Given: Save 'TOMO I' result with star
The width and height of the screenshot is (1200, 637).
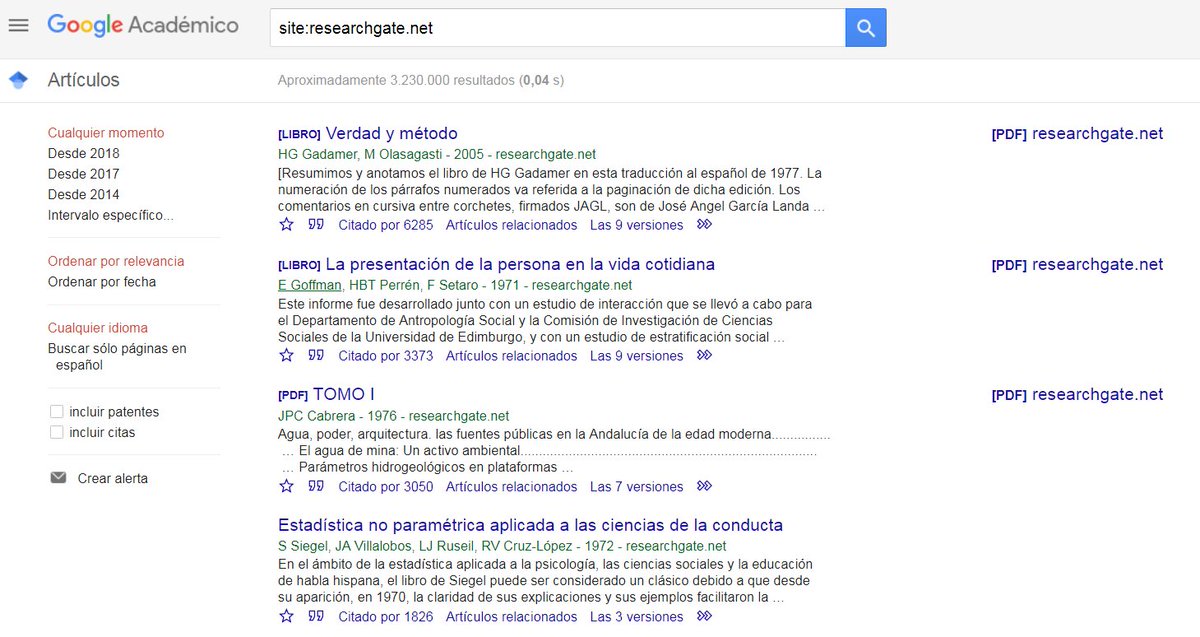Looking at the screenshot, I should (x=287, y=487).
